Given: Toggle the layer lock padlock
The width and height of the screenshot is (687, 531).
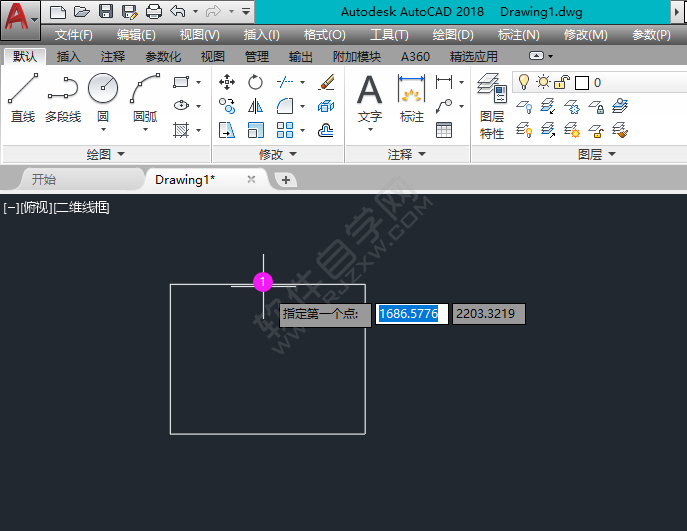Looking at the screenshot, I should click(x=562, y=82).
